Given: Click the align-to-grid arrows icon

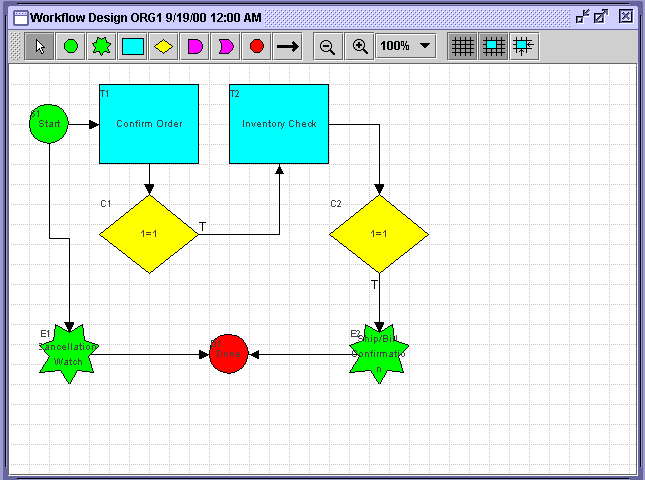Looking at the screenshot, I should [524, 46].
